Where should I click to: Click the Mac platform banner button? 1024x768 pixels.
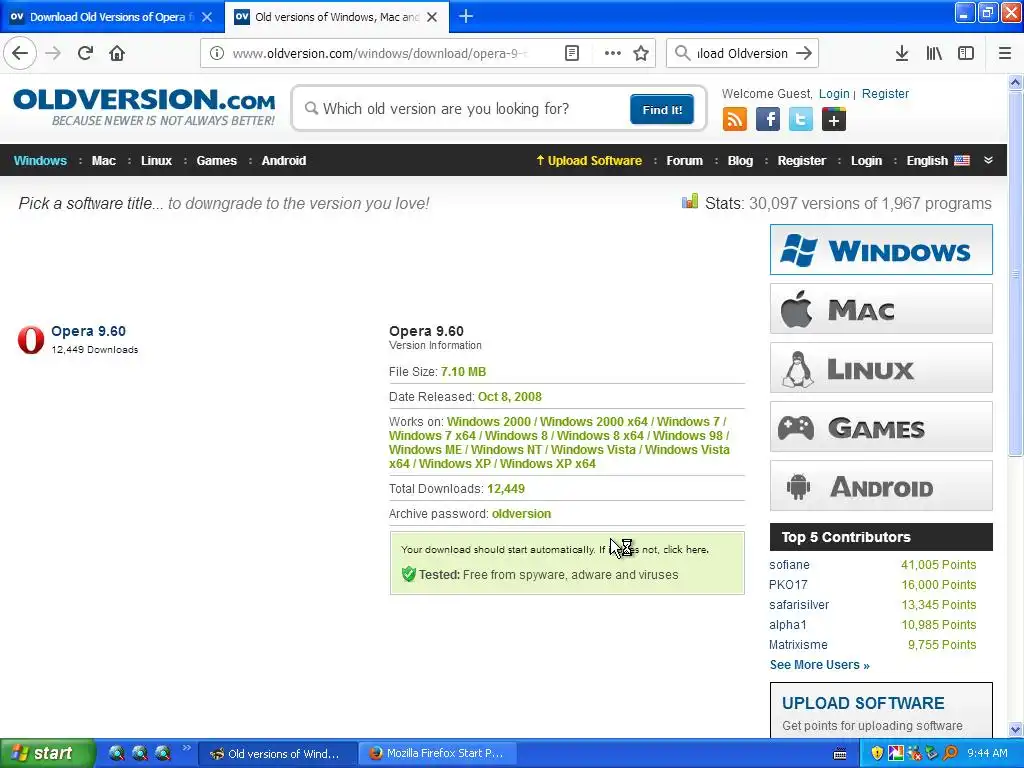(x=881, y=308)
